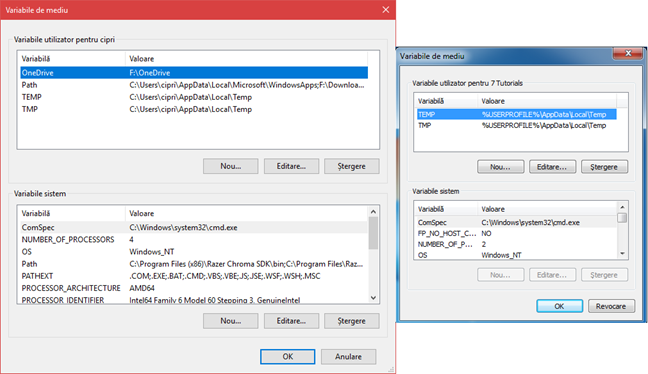Image resolution: width=648 pixels, height=374 pixels.
Task: Select the TMP variable in cipri's list
Action: point(194,110)
